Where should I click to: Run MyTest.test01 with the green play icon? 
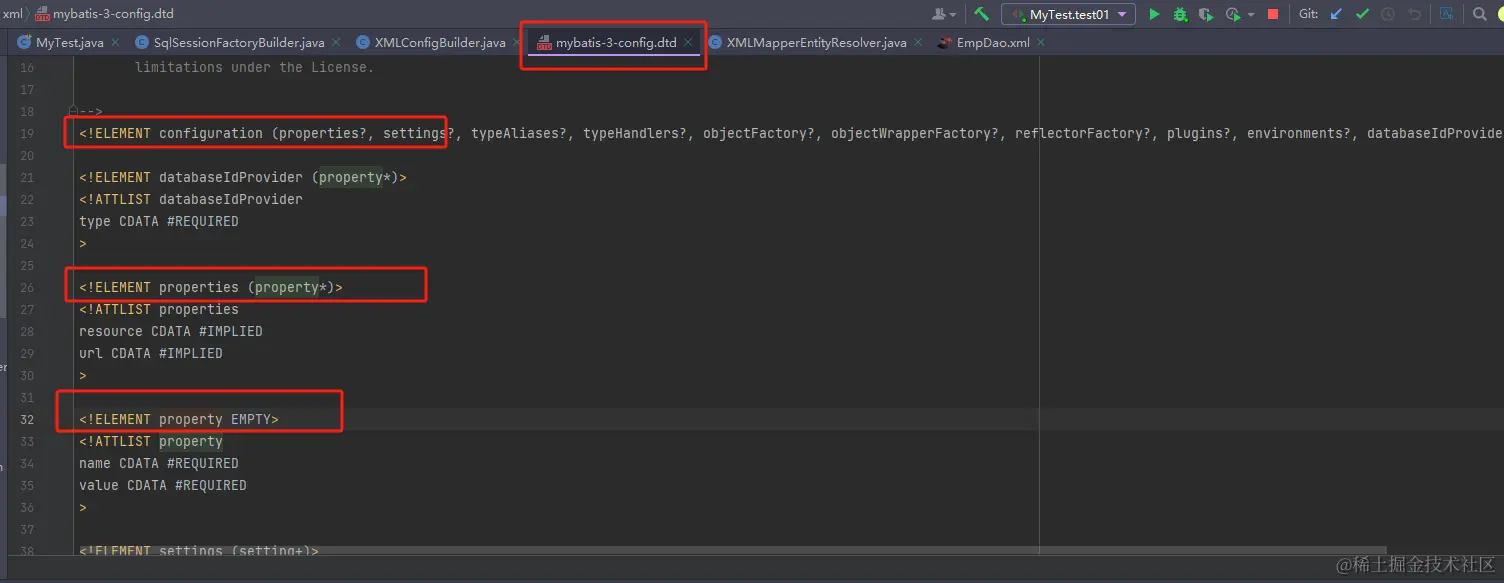click(1154, 14)
